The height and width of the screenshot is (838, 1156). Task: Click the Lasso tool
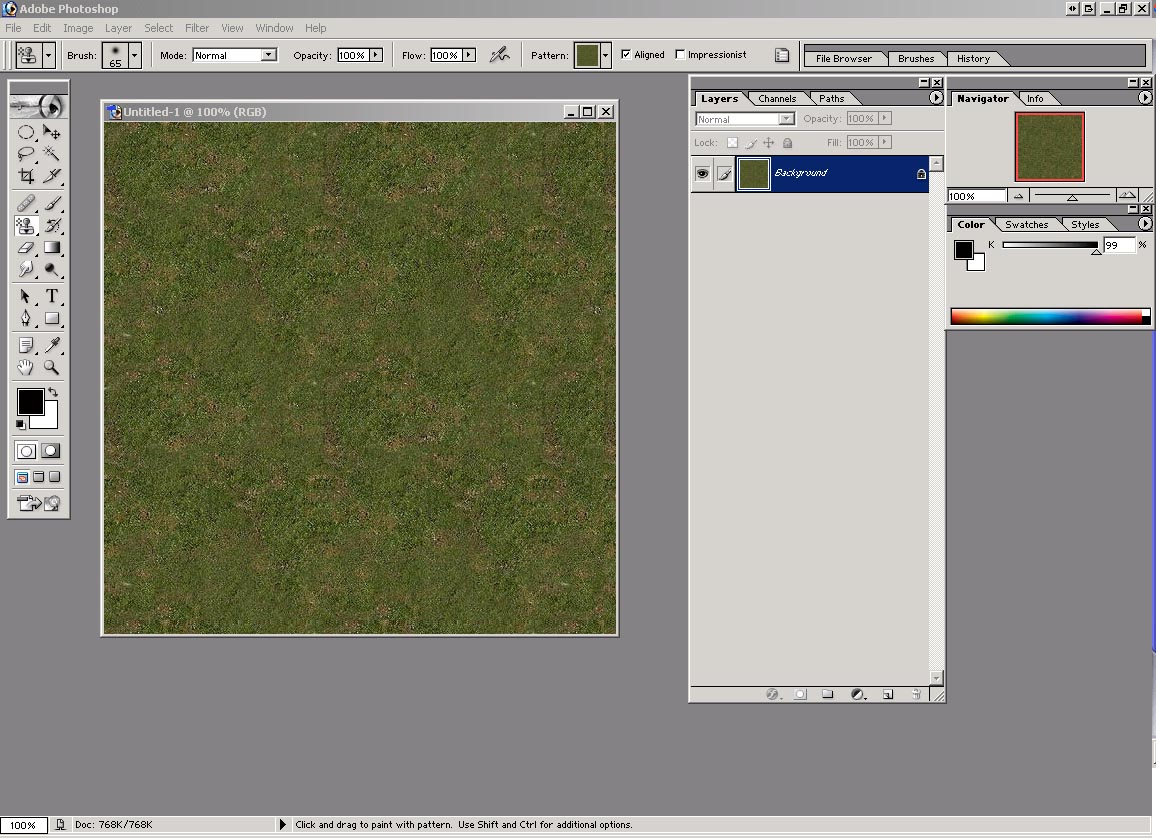[x=26, y=154]
